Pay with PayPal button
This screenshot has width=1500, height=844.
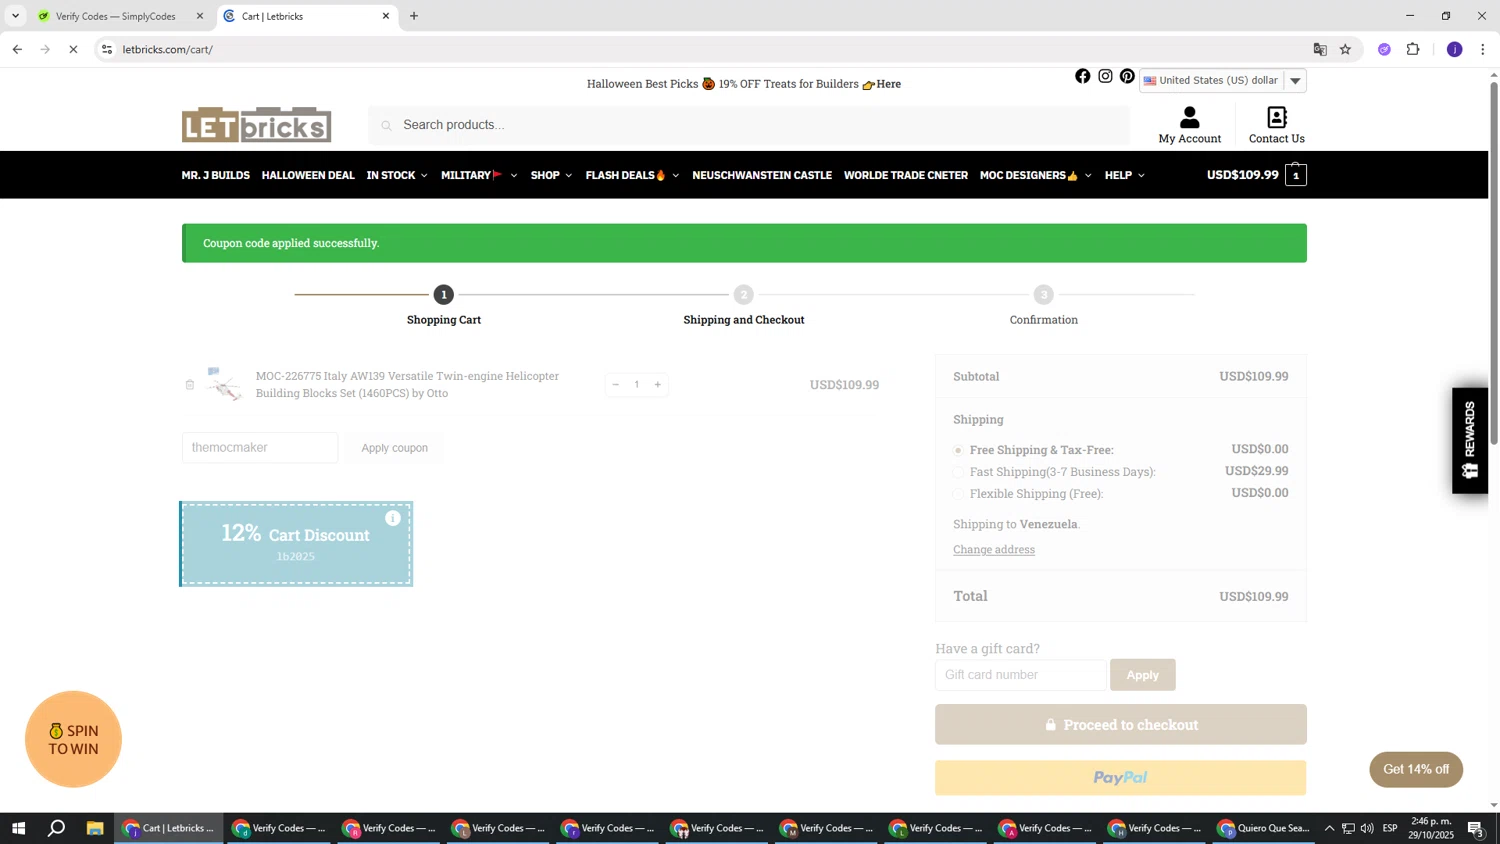tap(1120, 778)
